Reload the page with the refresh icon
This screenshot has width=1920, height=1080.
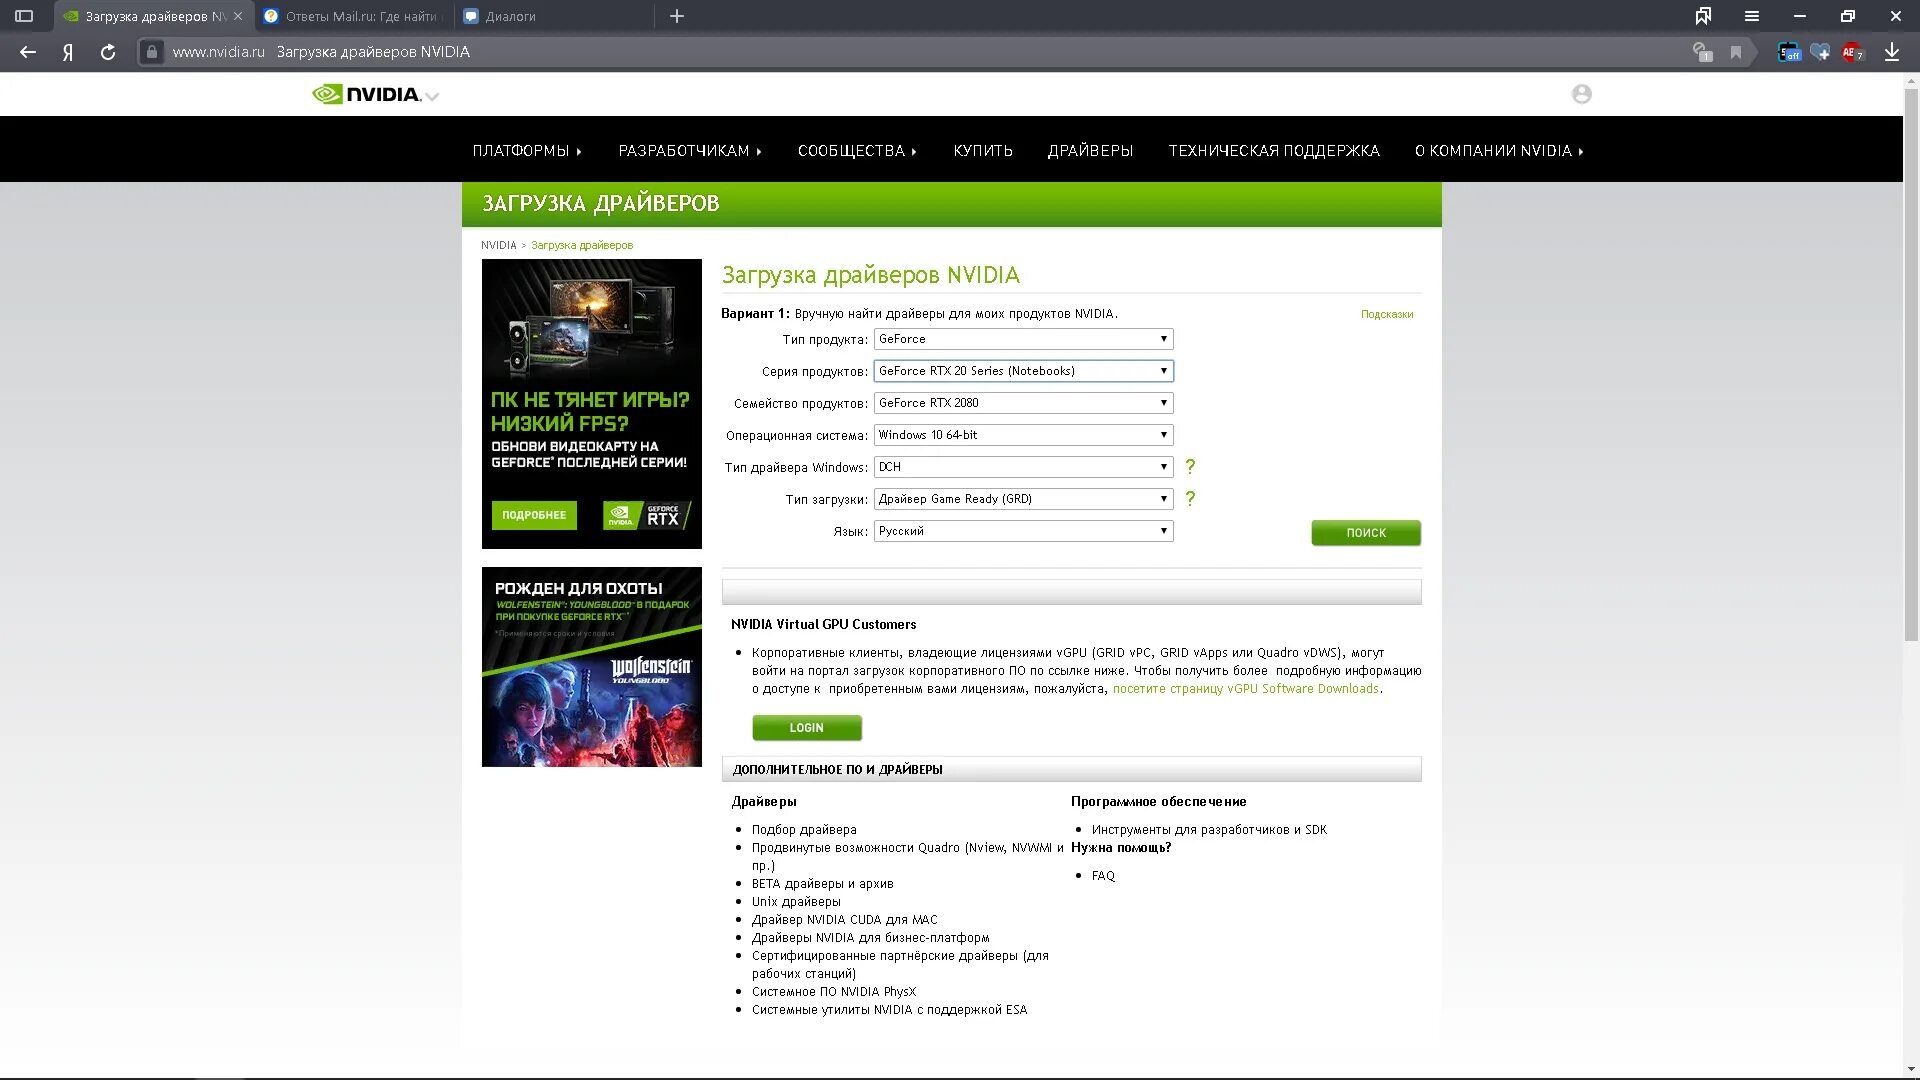(108, 52)
